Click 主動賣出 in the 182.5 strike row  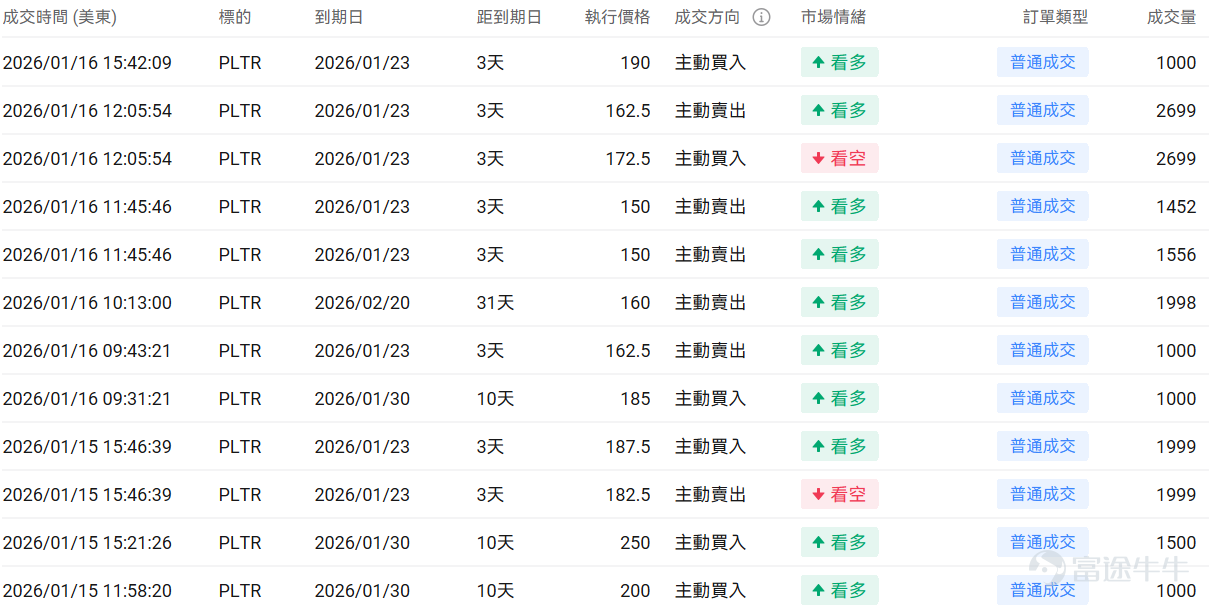711,495
